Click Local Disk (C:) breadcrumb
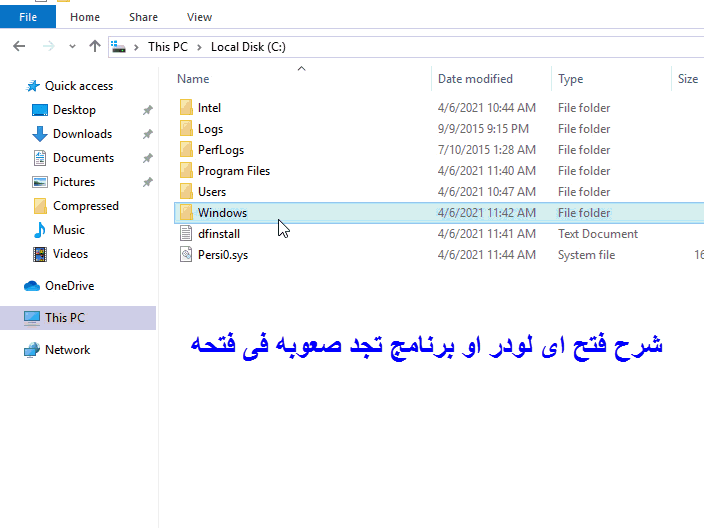Image resolution: width=704 pixels, height=528 pixels. (248, 47)
